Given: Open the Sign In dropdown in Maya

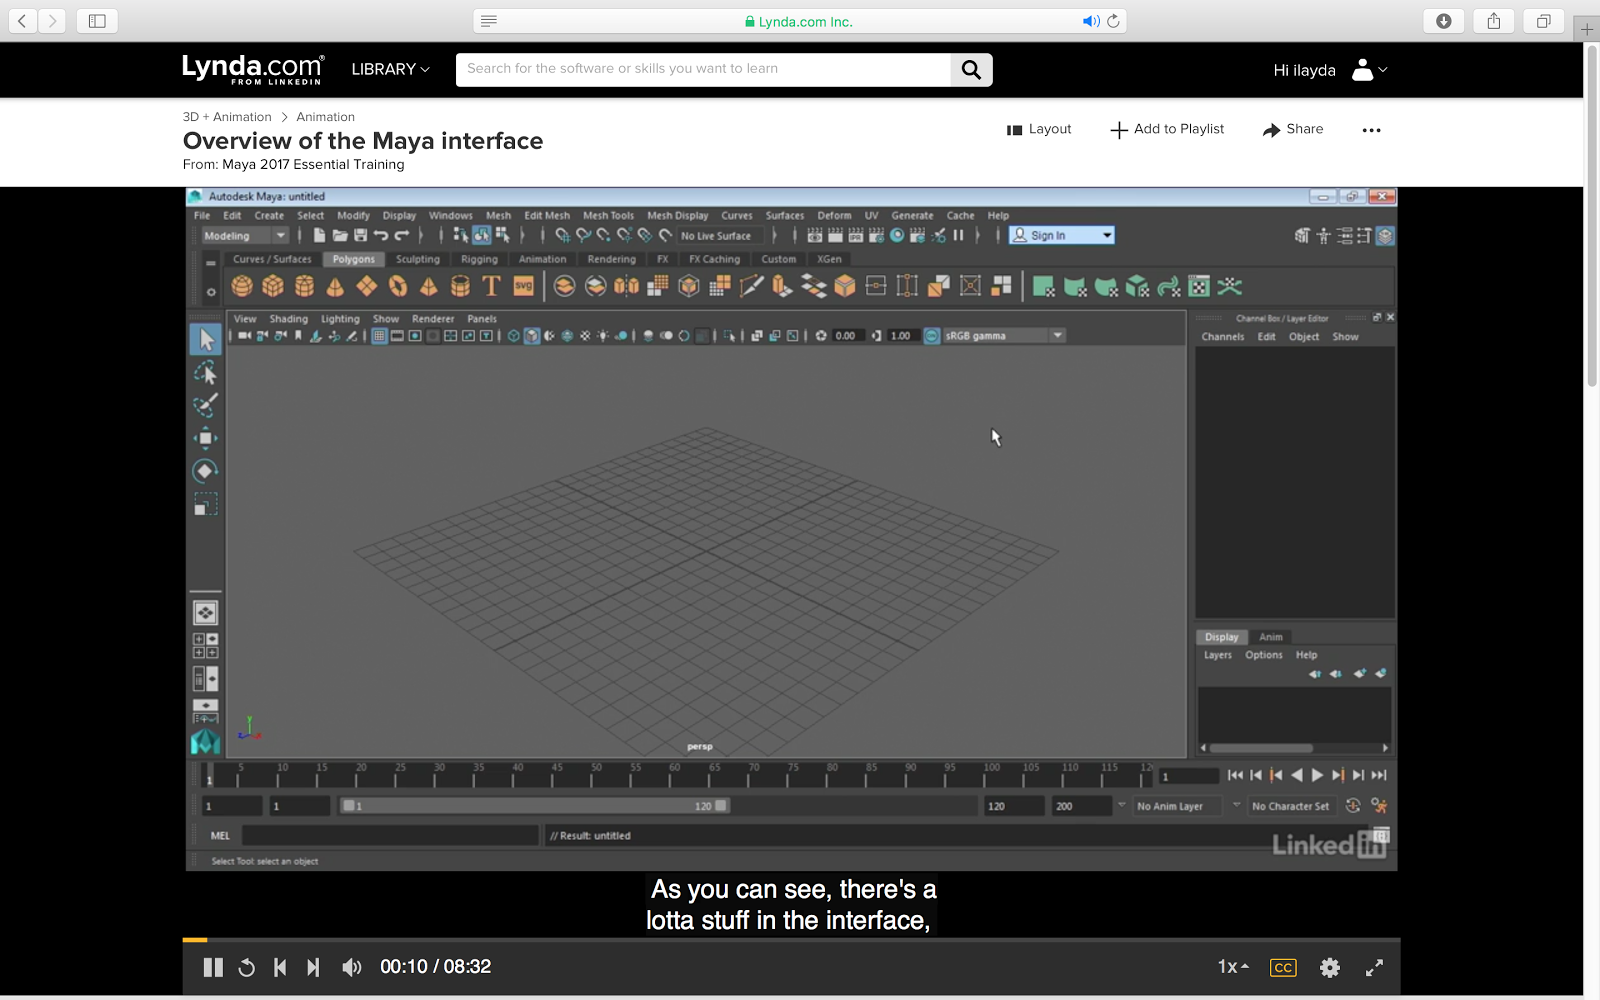Looking at the screenshot, I should [1062, 236].
